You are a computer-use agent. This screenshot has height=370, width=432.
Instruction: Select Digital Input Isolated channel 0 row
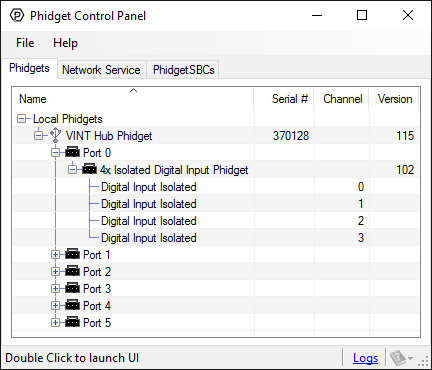tap(216, 187)
